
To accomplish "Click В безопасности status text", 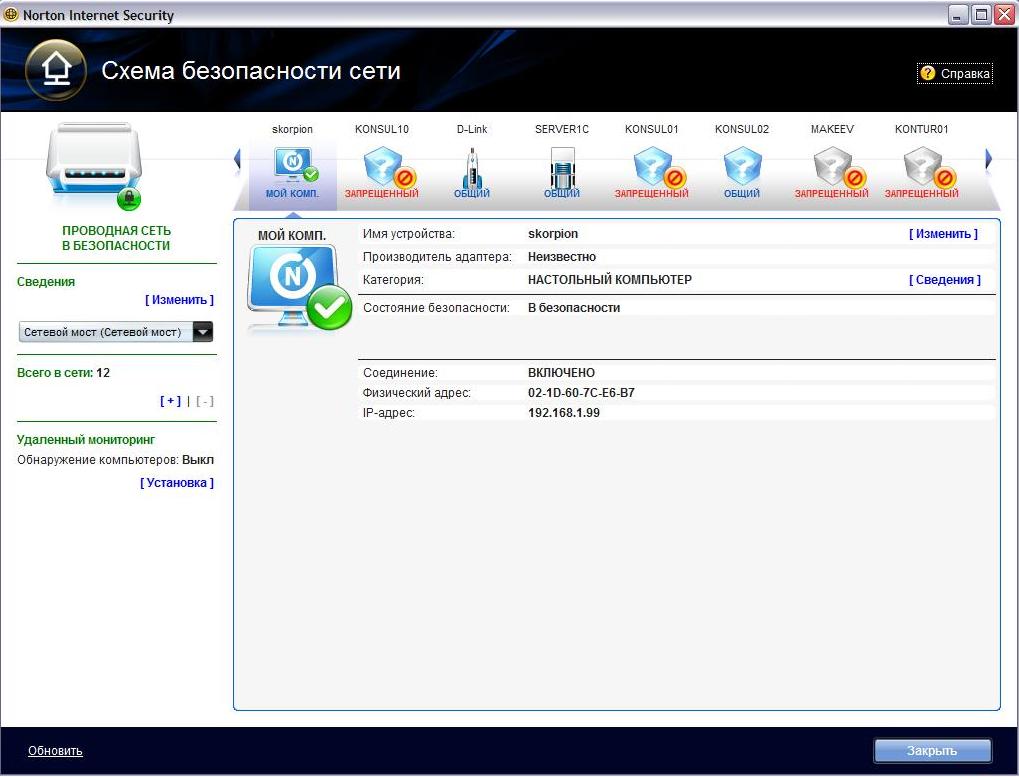I will coord(574,308).
